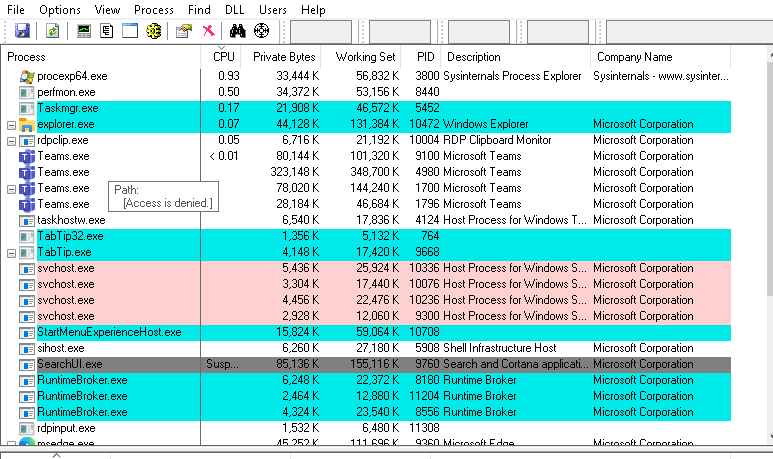
Task: Select the perfmon.exe process row
Action: pos(366,92)
